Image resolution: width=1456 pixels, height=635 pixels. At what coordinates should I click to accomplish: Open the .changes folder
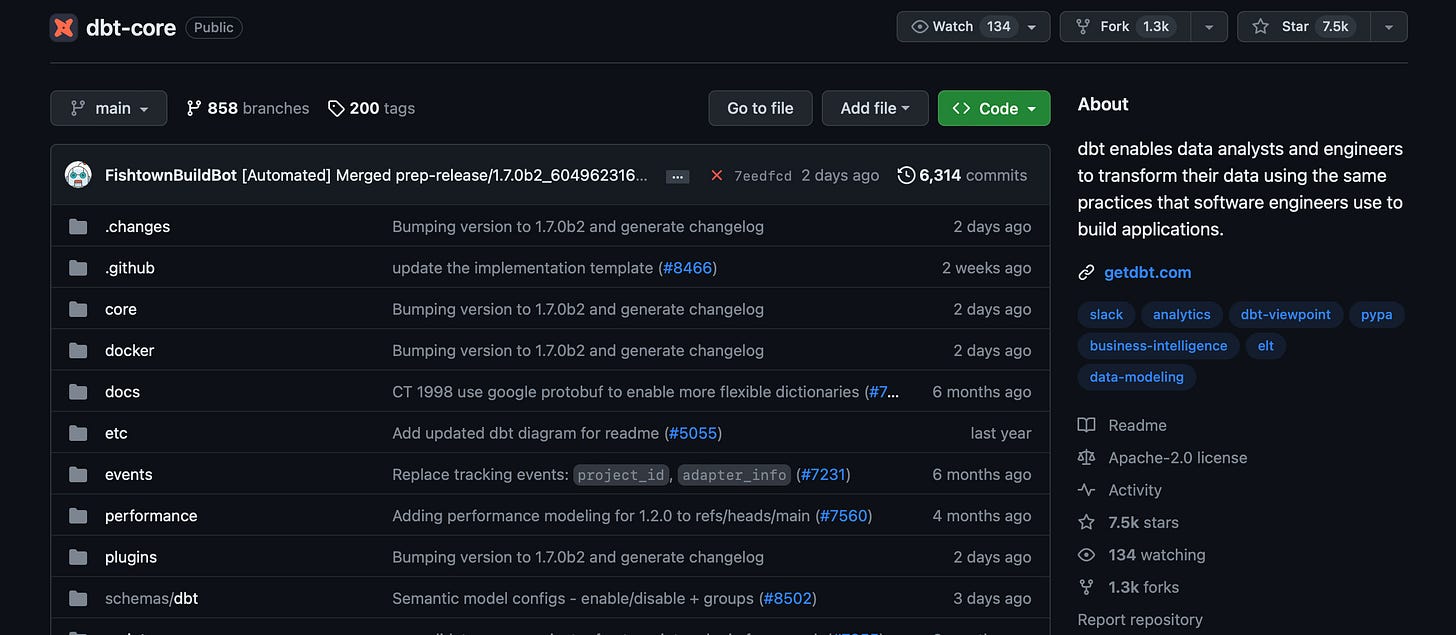[137, 227]
